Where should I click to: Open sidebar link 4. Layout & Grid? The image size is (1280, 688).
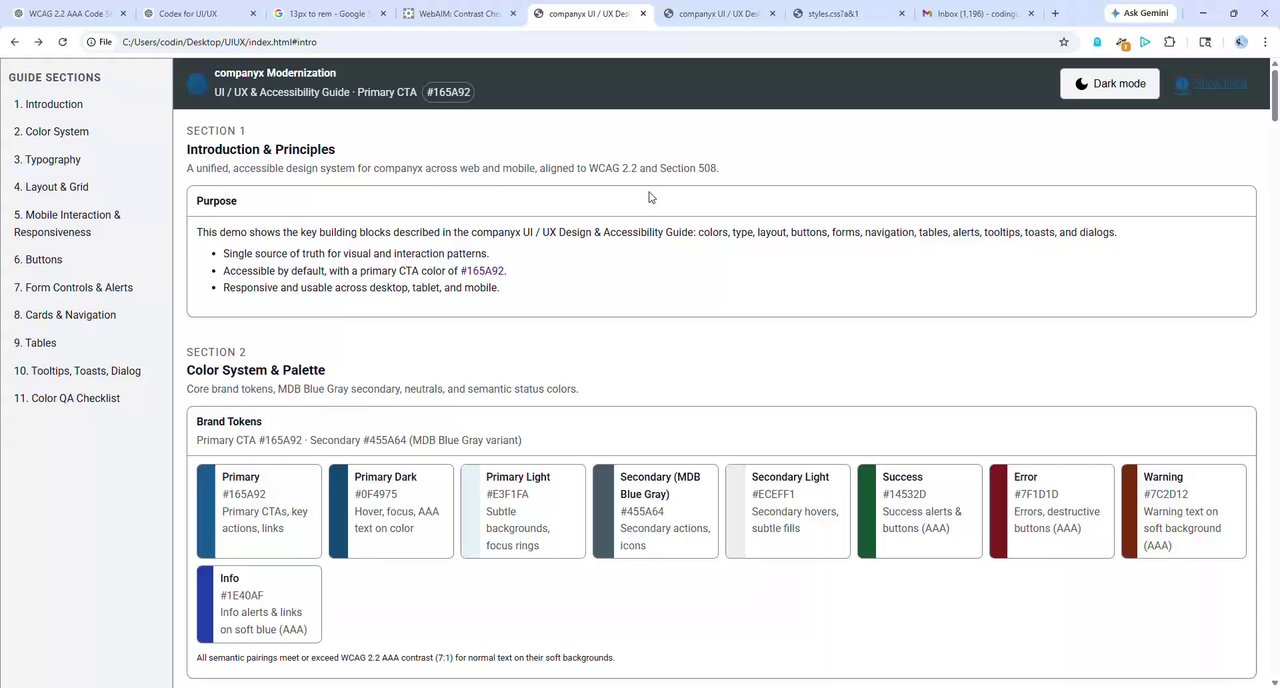[51, 187]
